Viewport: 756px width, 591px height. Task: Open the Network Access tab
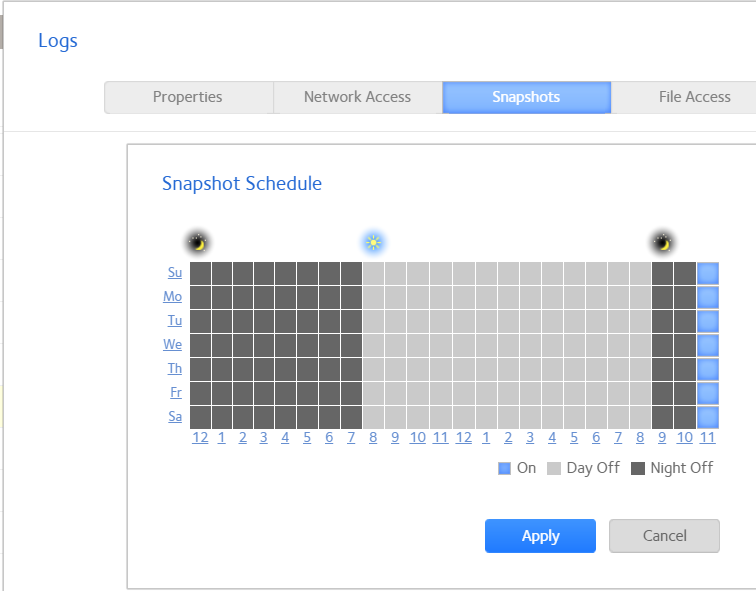tap(357, 97)
